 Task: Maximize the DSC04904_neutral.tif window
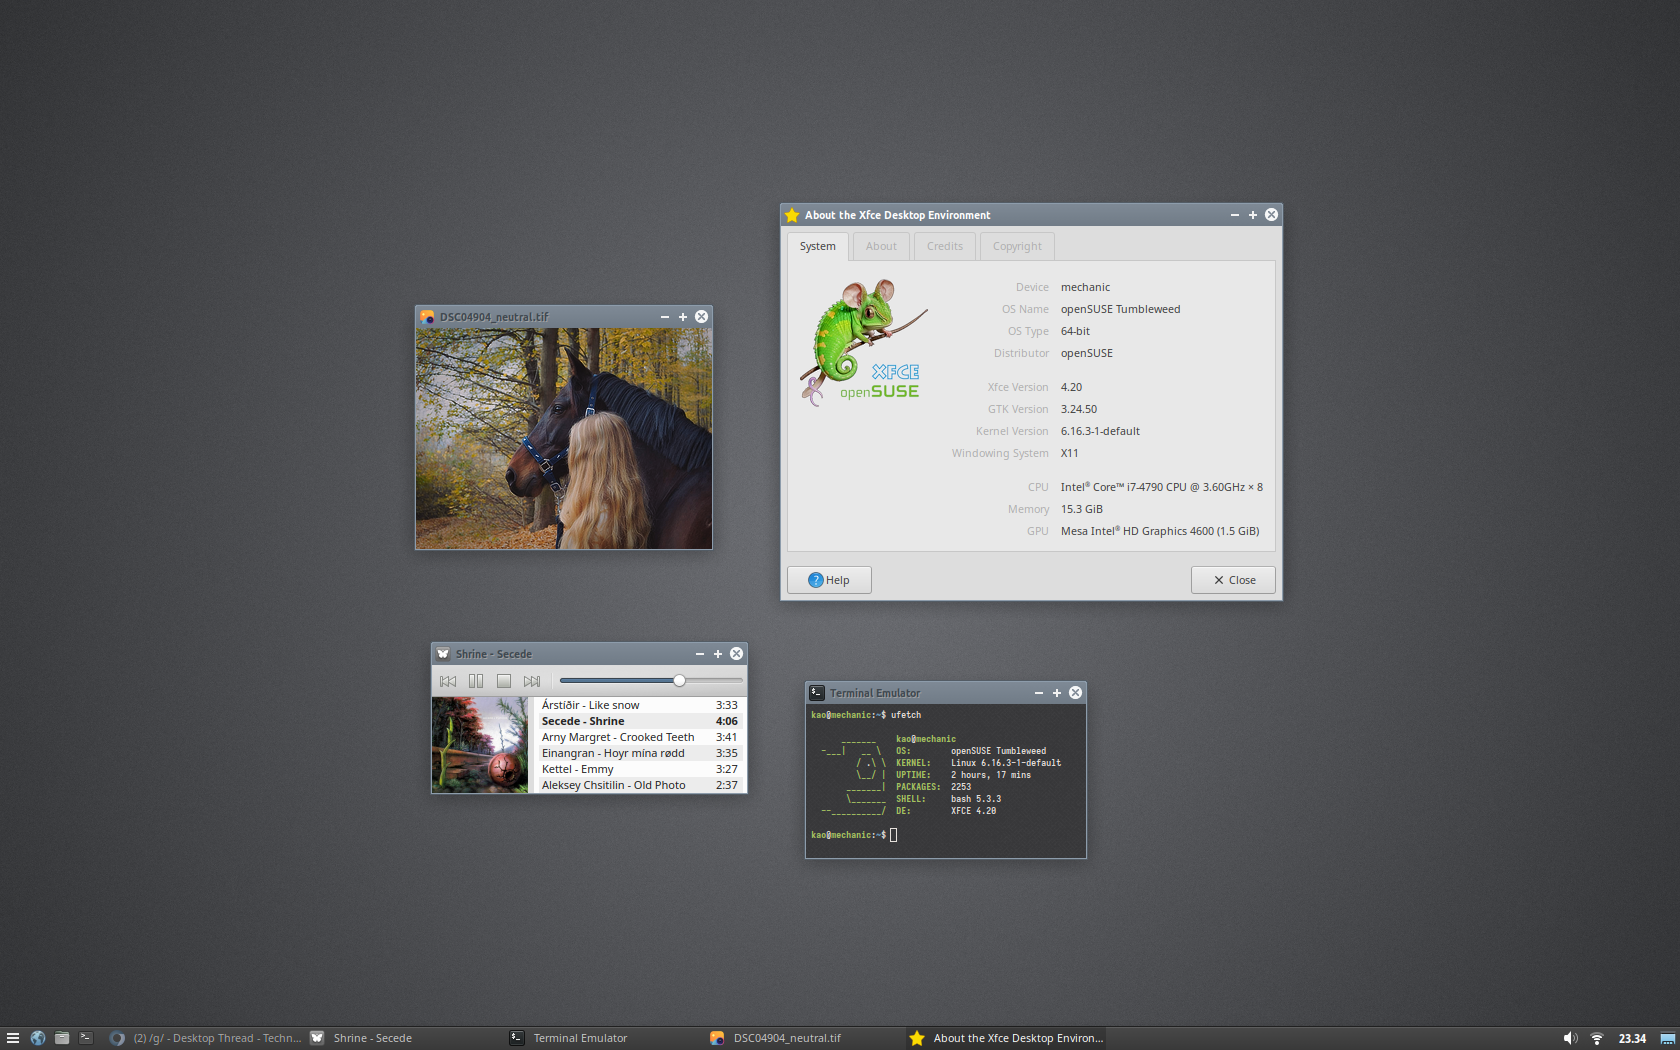[x=683, y=317]
